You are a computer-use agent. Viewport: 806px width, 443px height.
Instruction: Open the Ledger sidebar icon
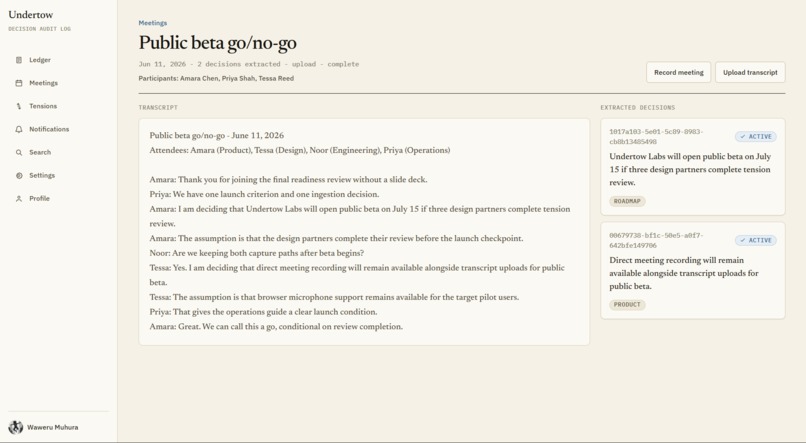tap(19, 60)
